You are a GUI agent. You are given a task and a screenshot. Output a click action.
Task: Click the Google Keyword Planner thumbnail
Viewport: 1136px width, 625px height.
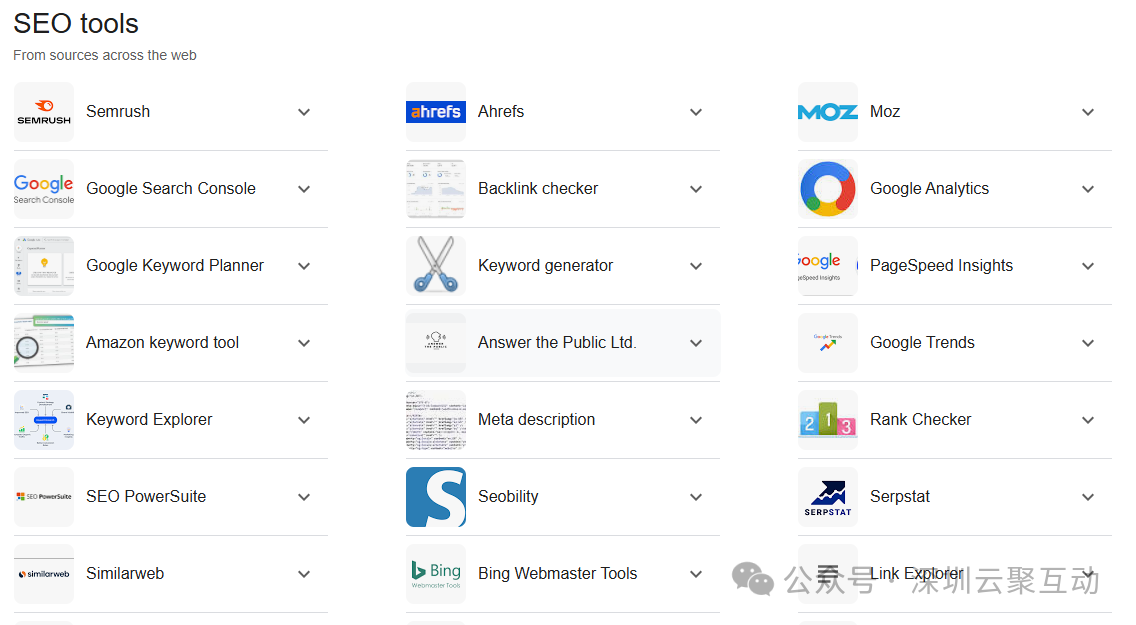[44, 266]
